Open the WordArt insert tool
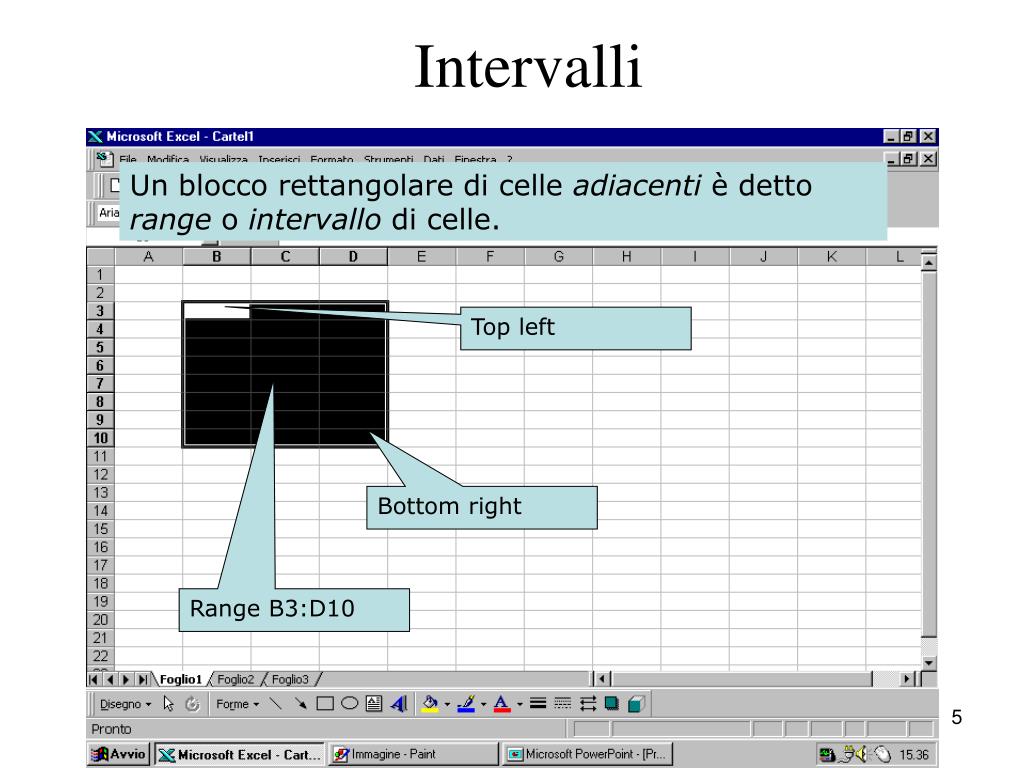 click(x=398, y=703)
